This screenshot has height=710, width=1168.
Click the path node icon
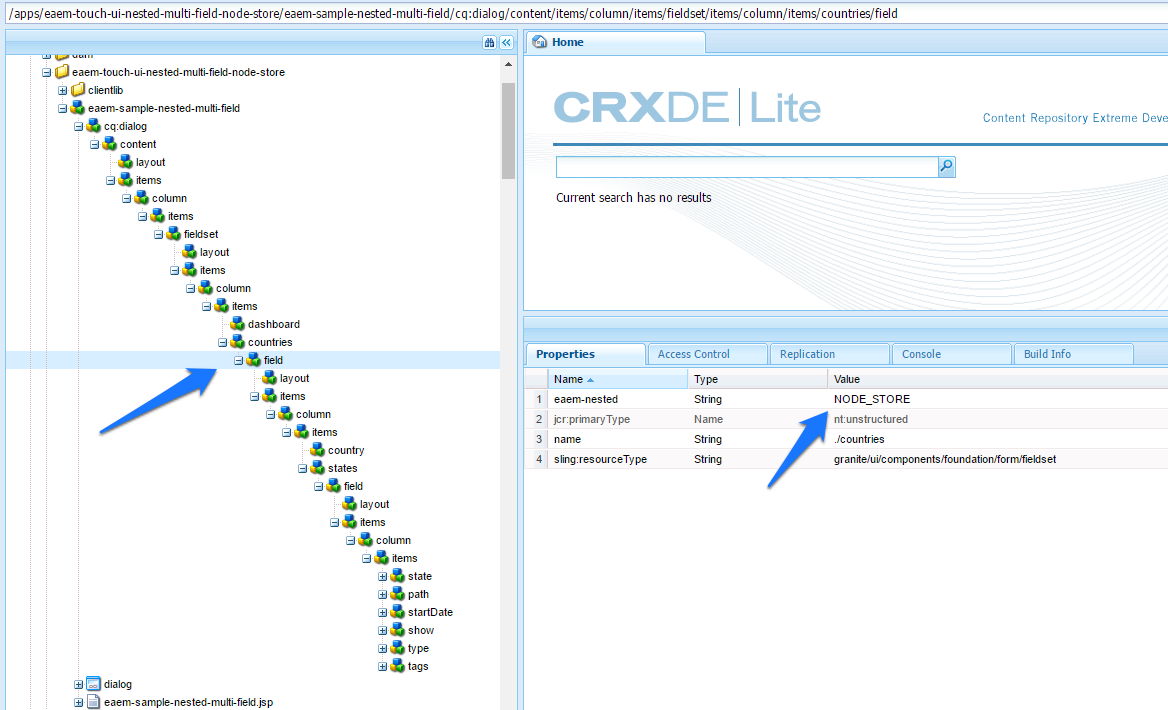398,595
